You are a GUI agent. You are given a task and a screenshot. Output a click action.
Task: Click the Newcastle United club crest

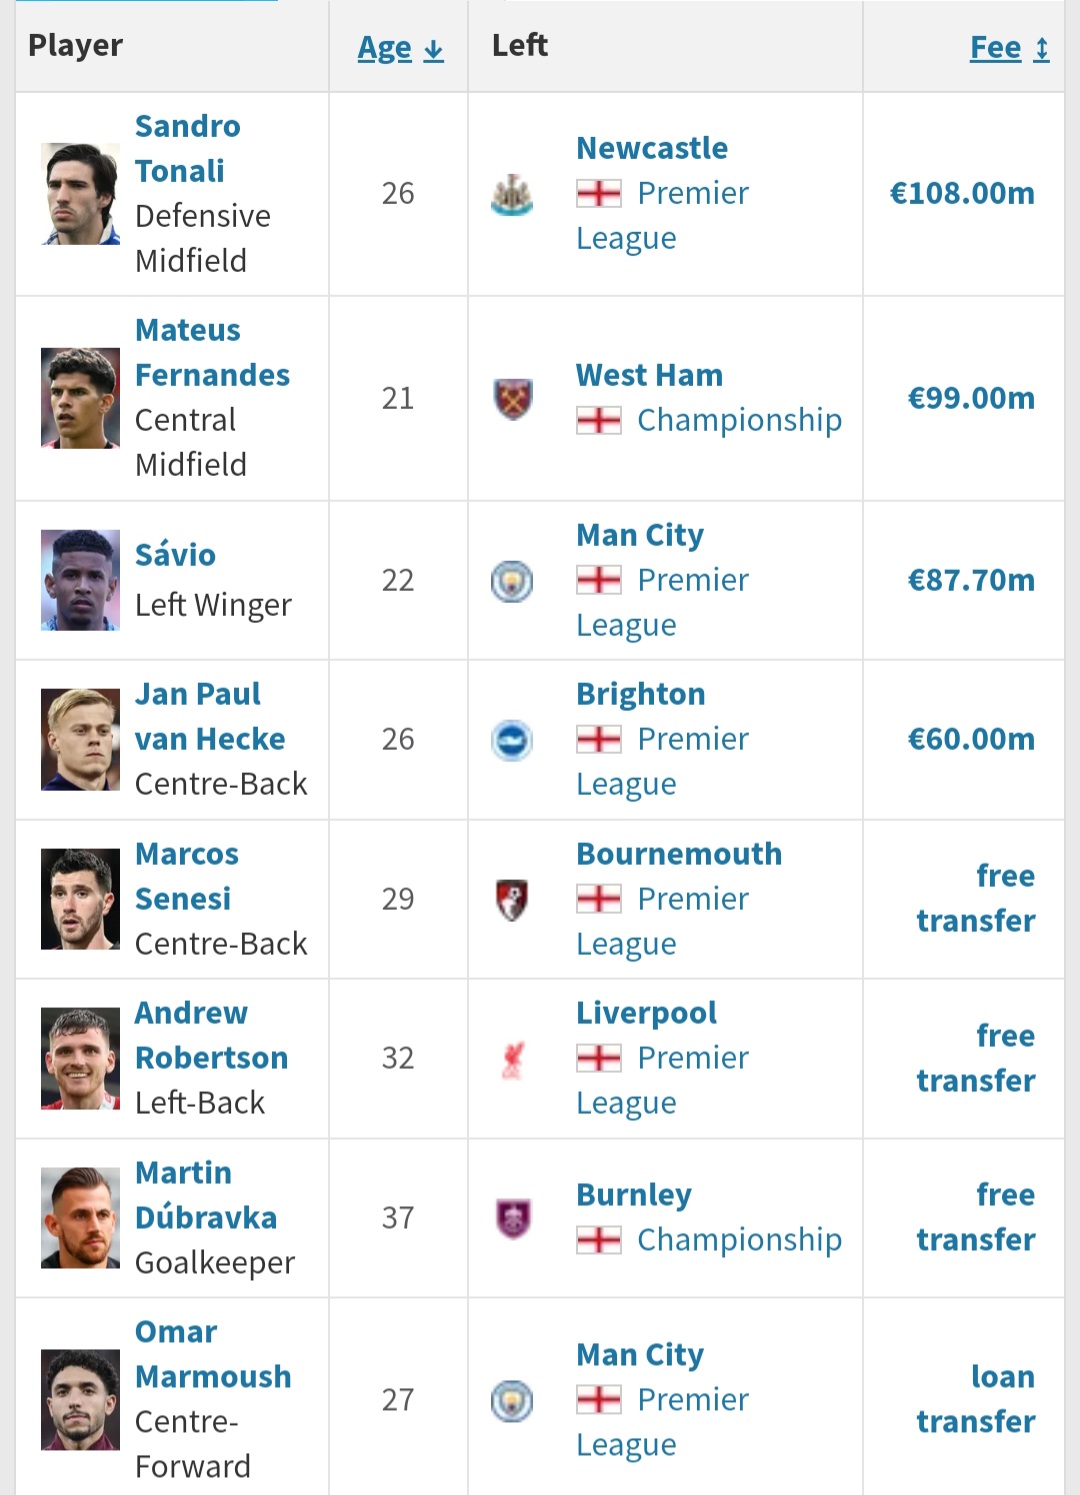pos(512,195)
